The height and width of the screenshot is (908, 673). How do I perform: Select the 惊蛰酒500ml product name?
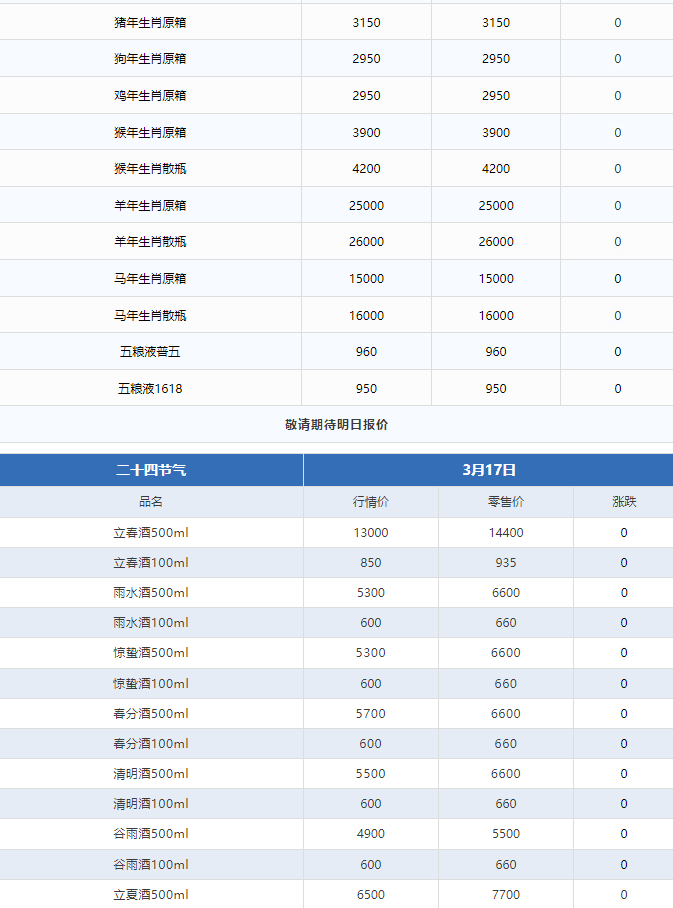pos(151,653)
